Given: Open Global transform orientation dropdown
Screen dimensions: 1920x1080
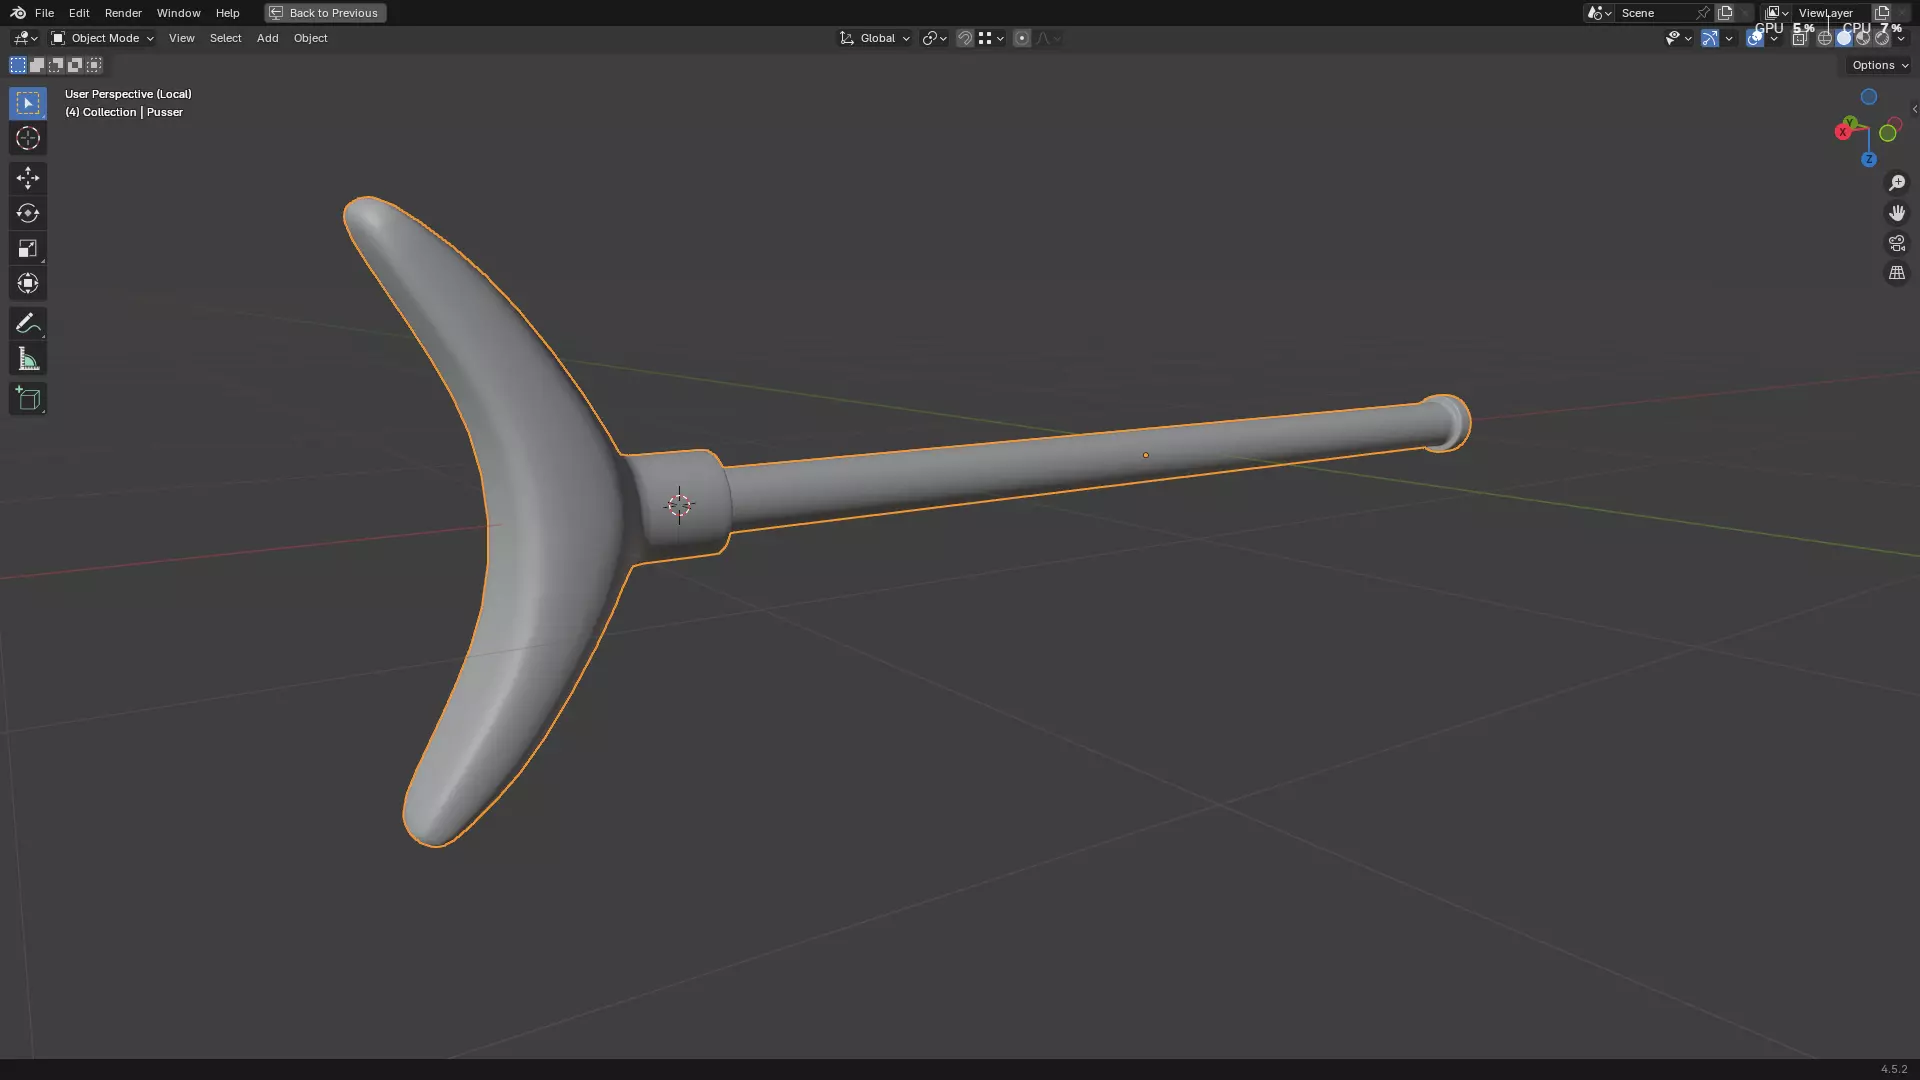Looking at the screenshot, I should [x=875, y=38].
